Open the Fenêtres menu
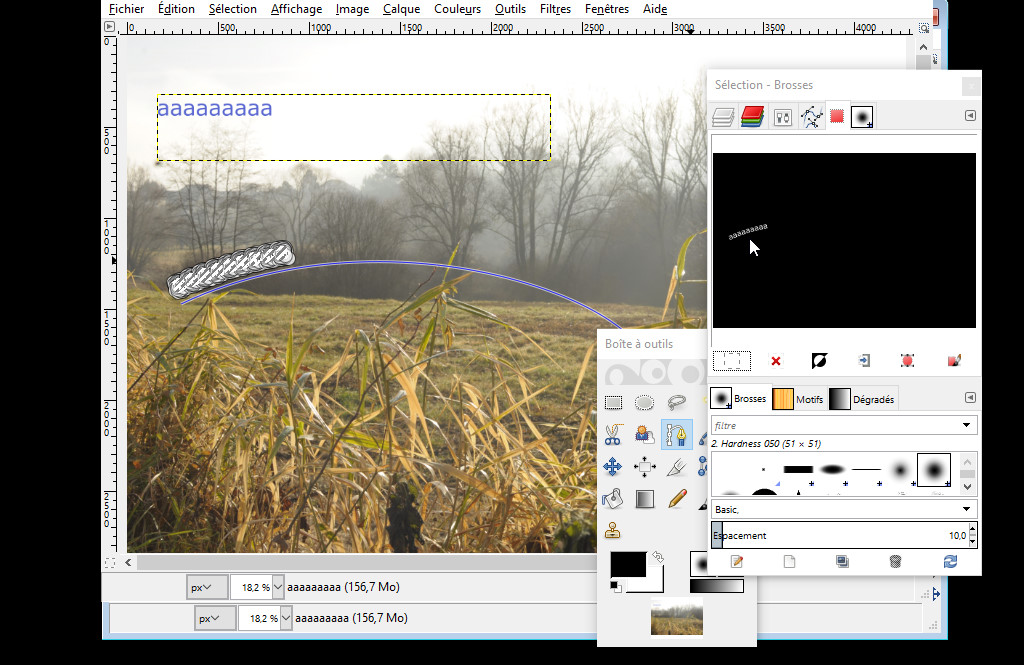Image resolution: width=1024 pixels, height=665 pixels. (607, 8)
